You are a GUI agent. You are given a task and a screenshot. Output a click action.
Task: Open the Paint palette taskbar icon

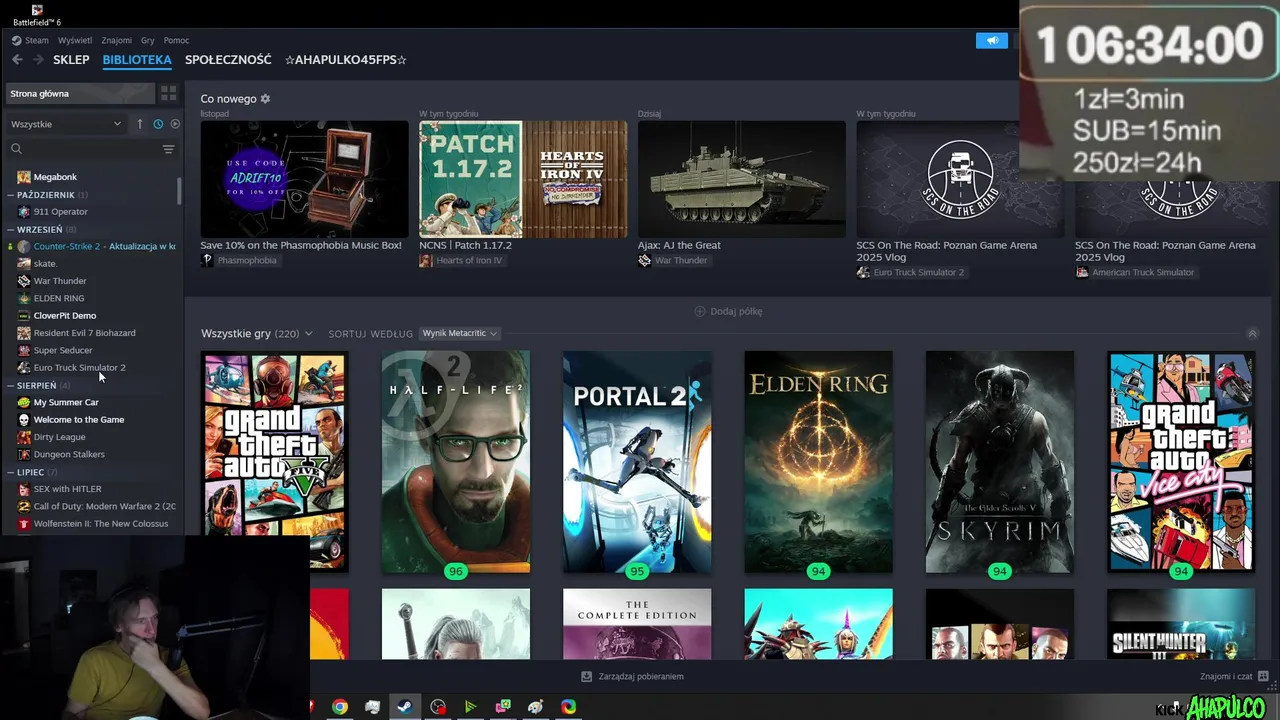pos(536,707)
